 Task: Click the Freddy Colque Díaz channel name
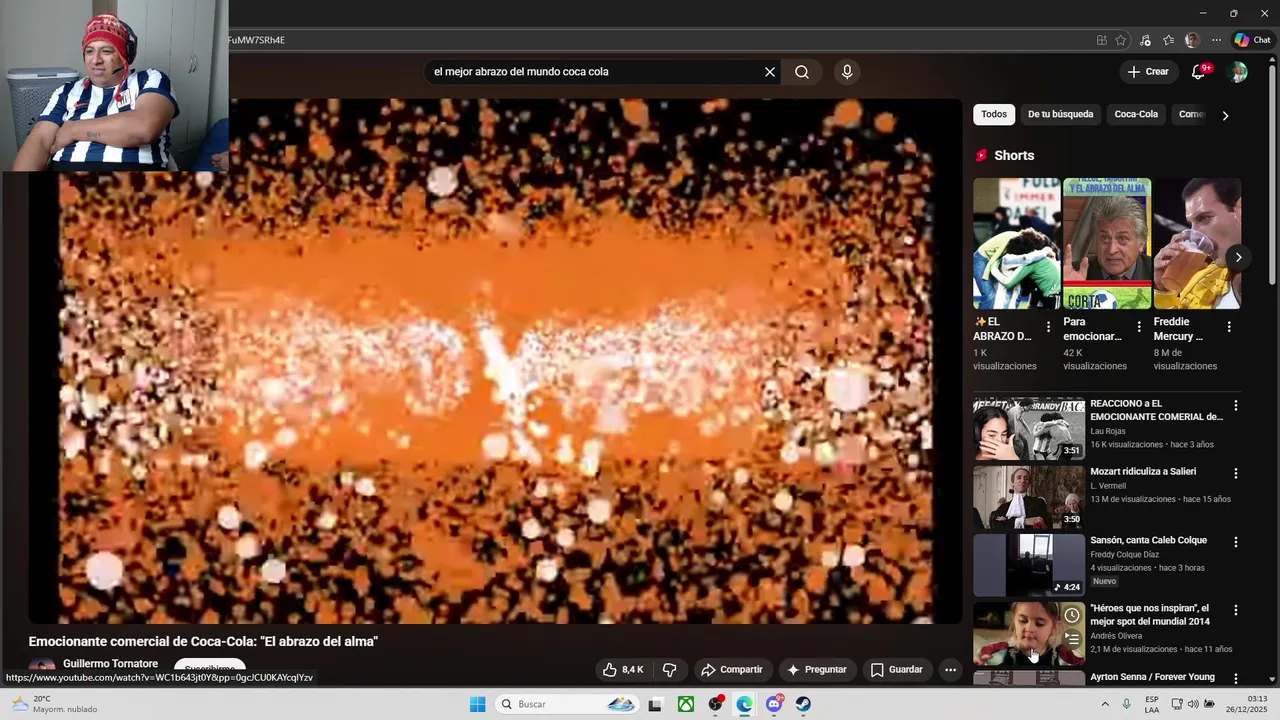pyautogui.click(x=1125, y=554)
